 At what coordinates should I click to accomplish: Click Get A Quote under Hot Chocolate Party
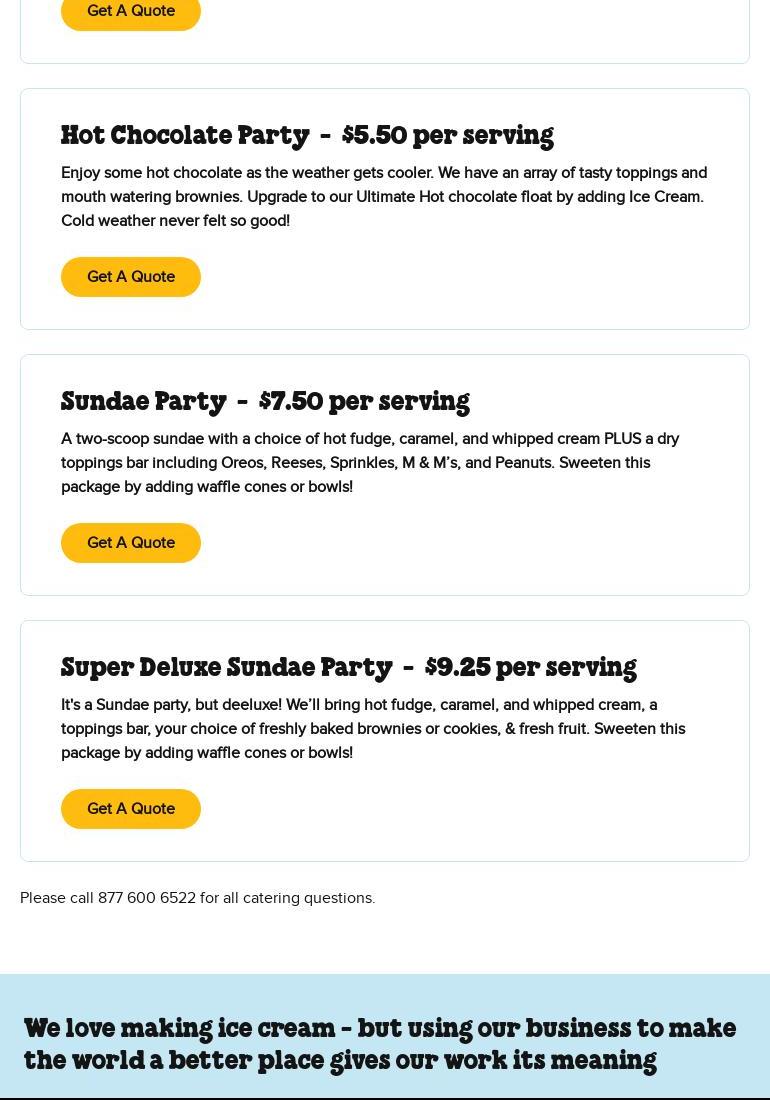(x=131, y=277)
